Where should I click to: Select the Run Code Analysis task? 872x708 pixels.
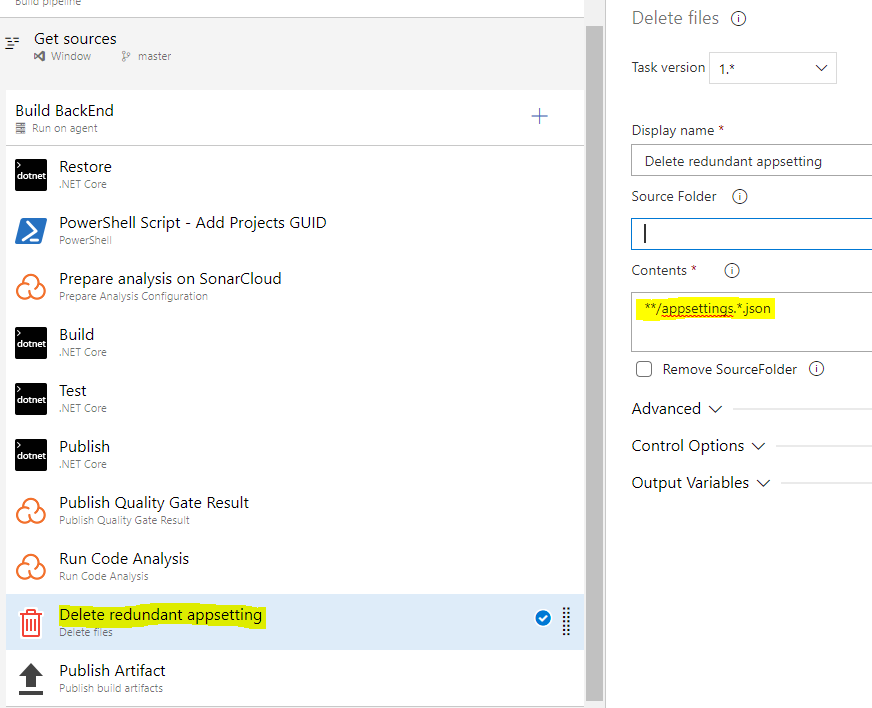(124, 559)
